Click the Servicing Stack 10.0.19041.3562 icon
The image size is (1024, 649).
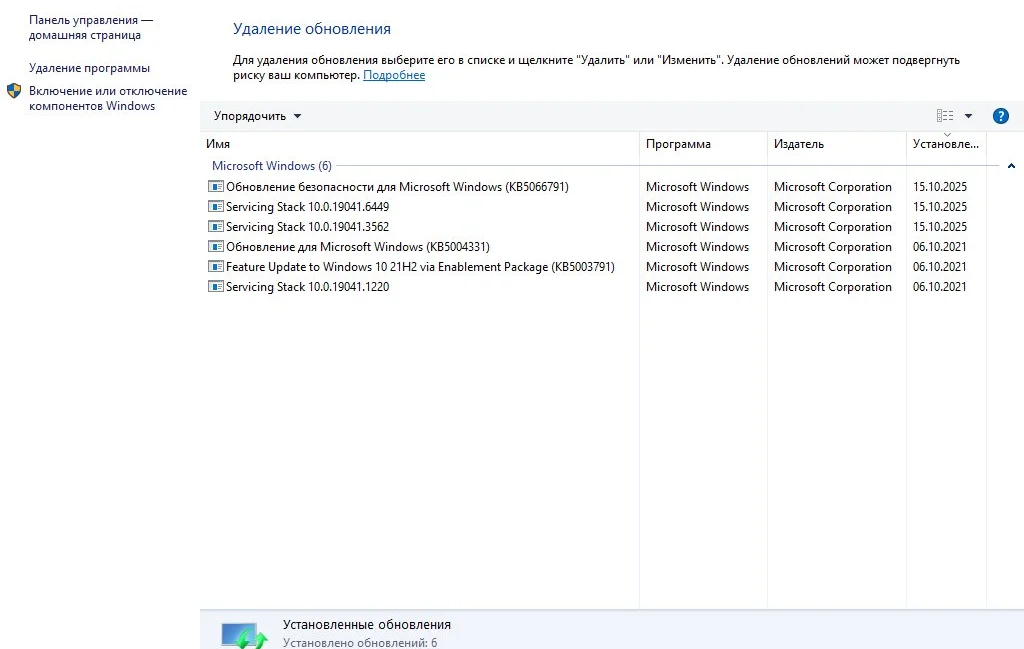[x=215, y=227]
